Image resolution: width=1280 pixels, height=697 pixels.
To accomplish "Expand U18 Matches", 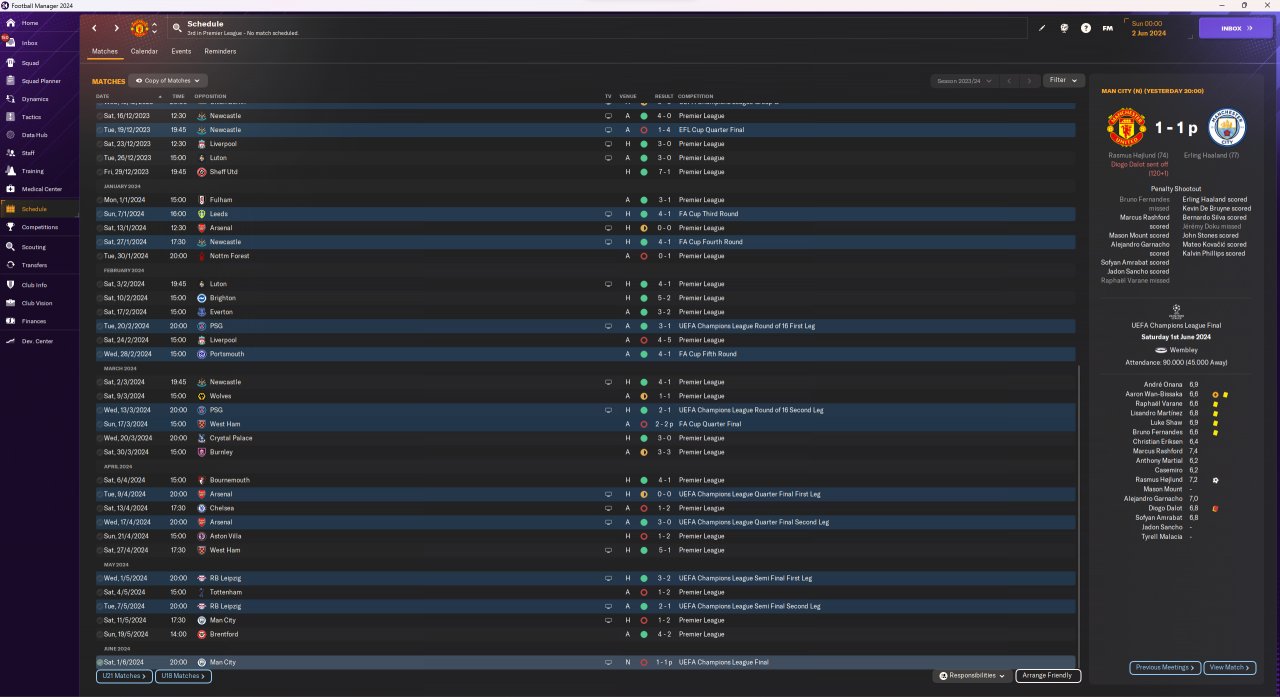I will 184,676.
